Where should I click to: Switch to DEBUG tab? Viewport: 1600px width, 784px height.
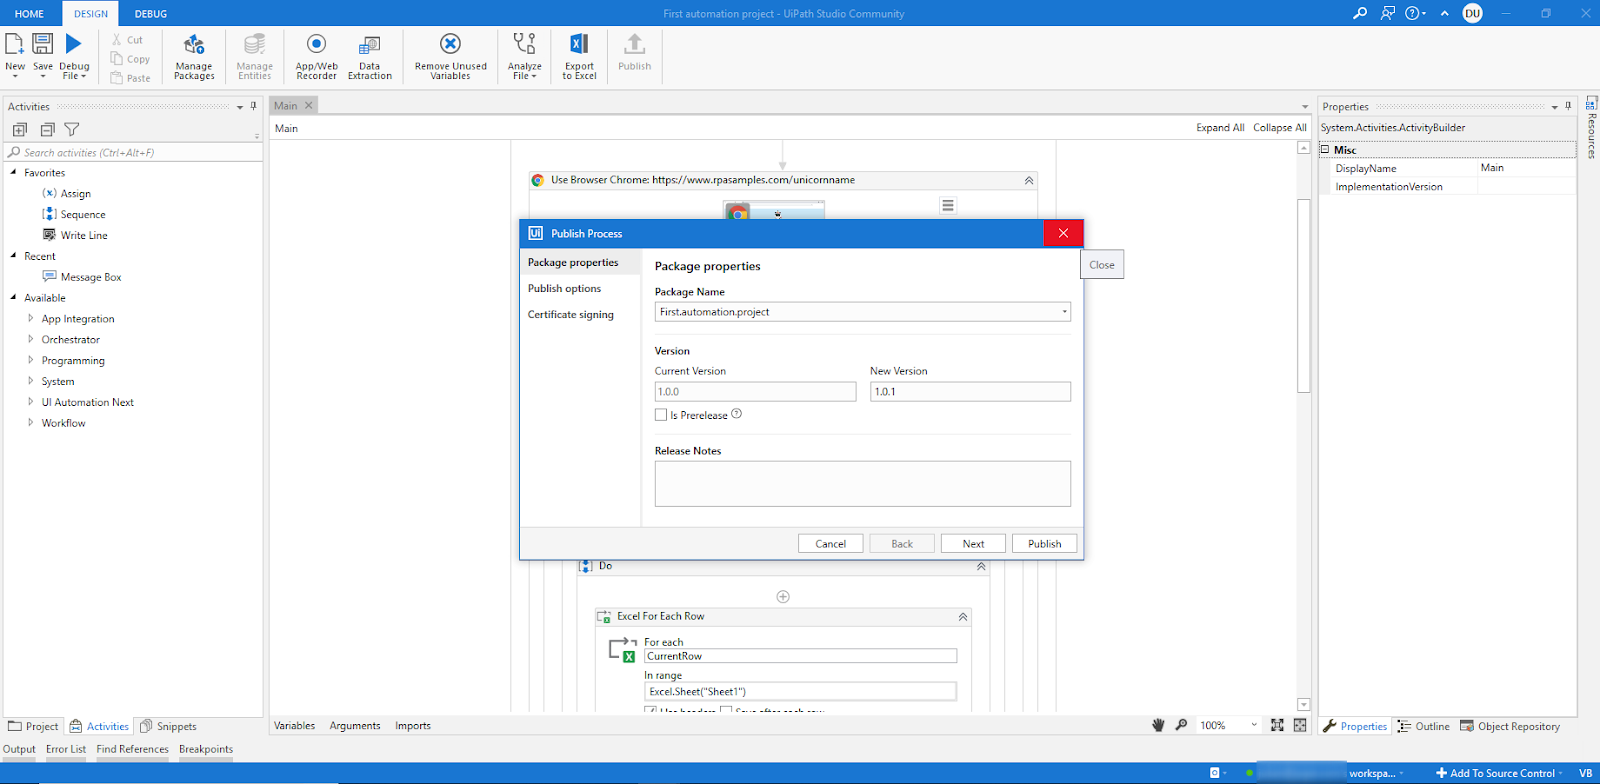151,14
